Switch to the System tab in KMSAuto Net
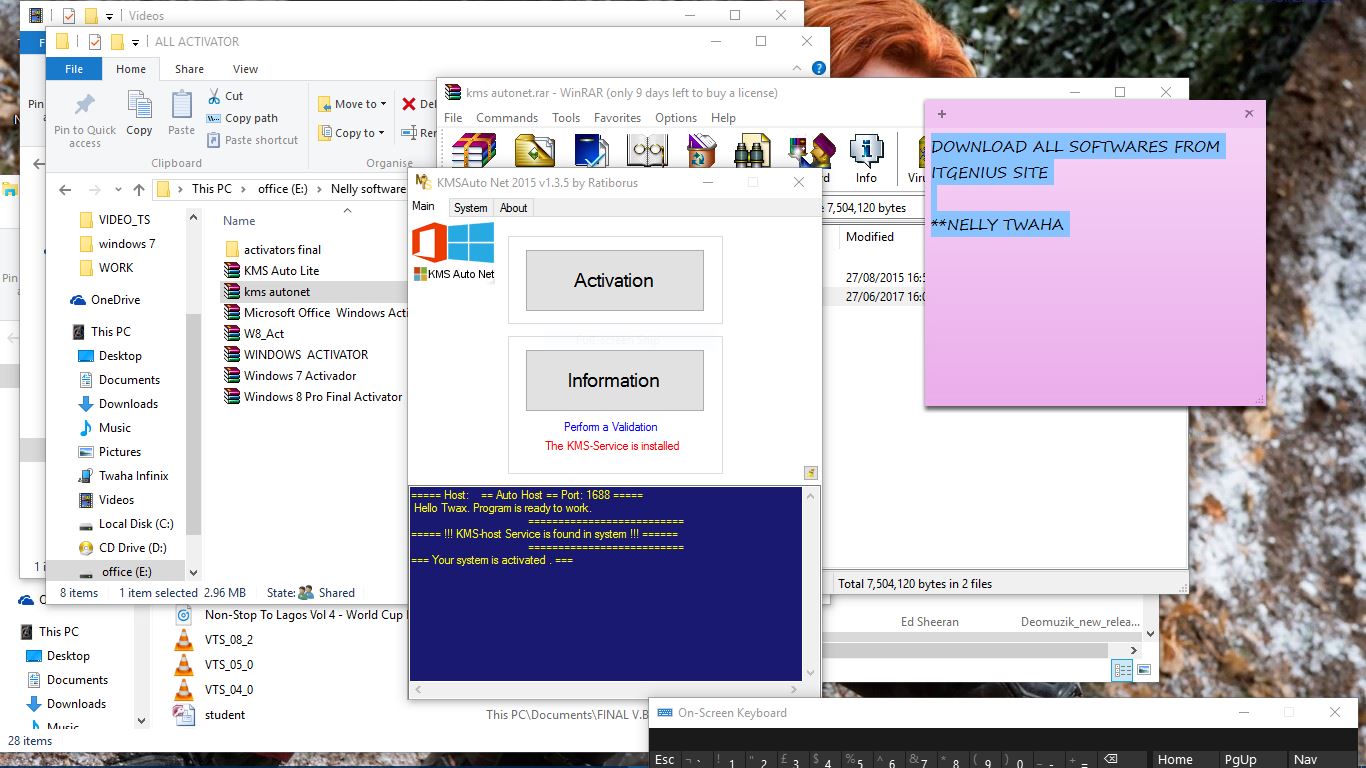Screen dimensions: 1366x768 [x=470, y=208]
